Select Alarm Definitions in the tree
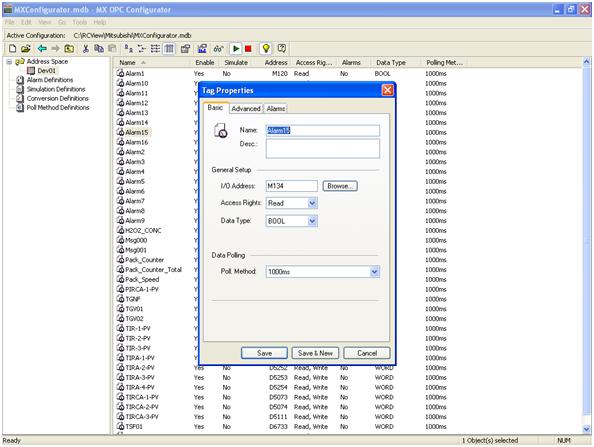This screenshot has height=447, width=594. [50, 80]
